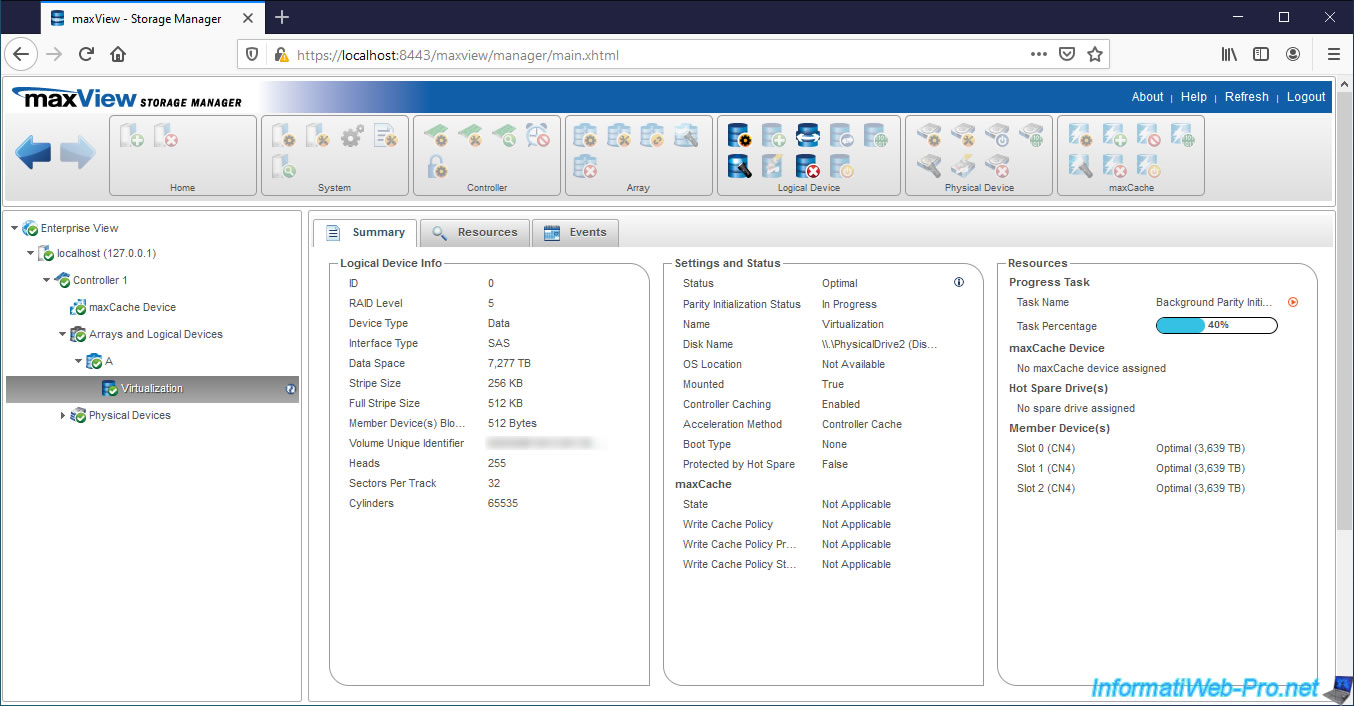
Task: Select maxCache Device in the tree
Action: click(132, 307)
